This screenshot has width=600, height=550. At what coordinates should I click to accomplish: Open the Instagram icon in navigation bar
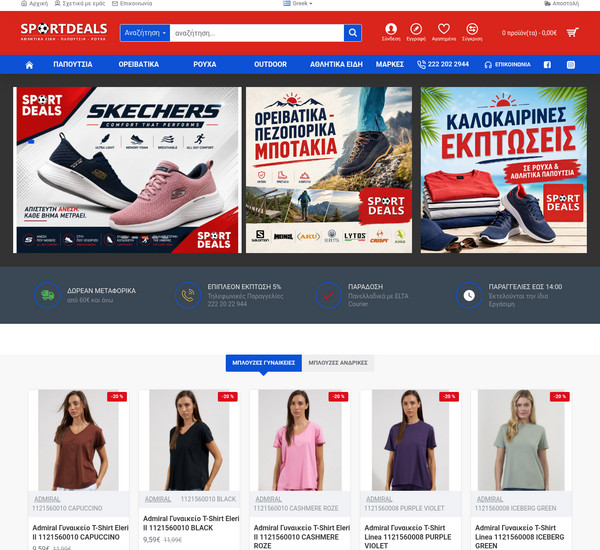pyautogui.click(x=571, y=65)
